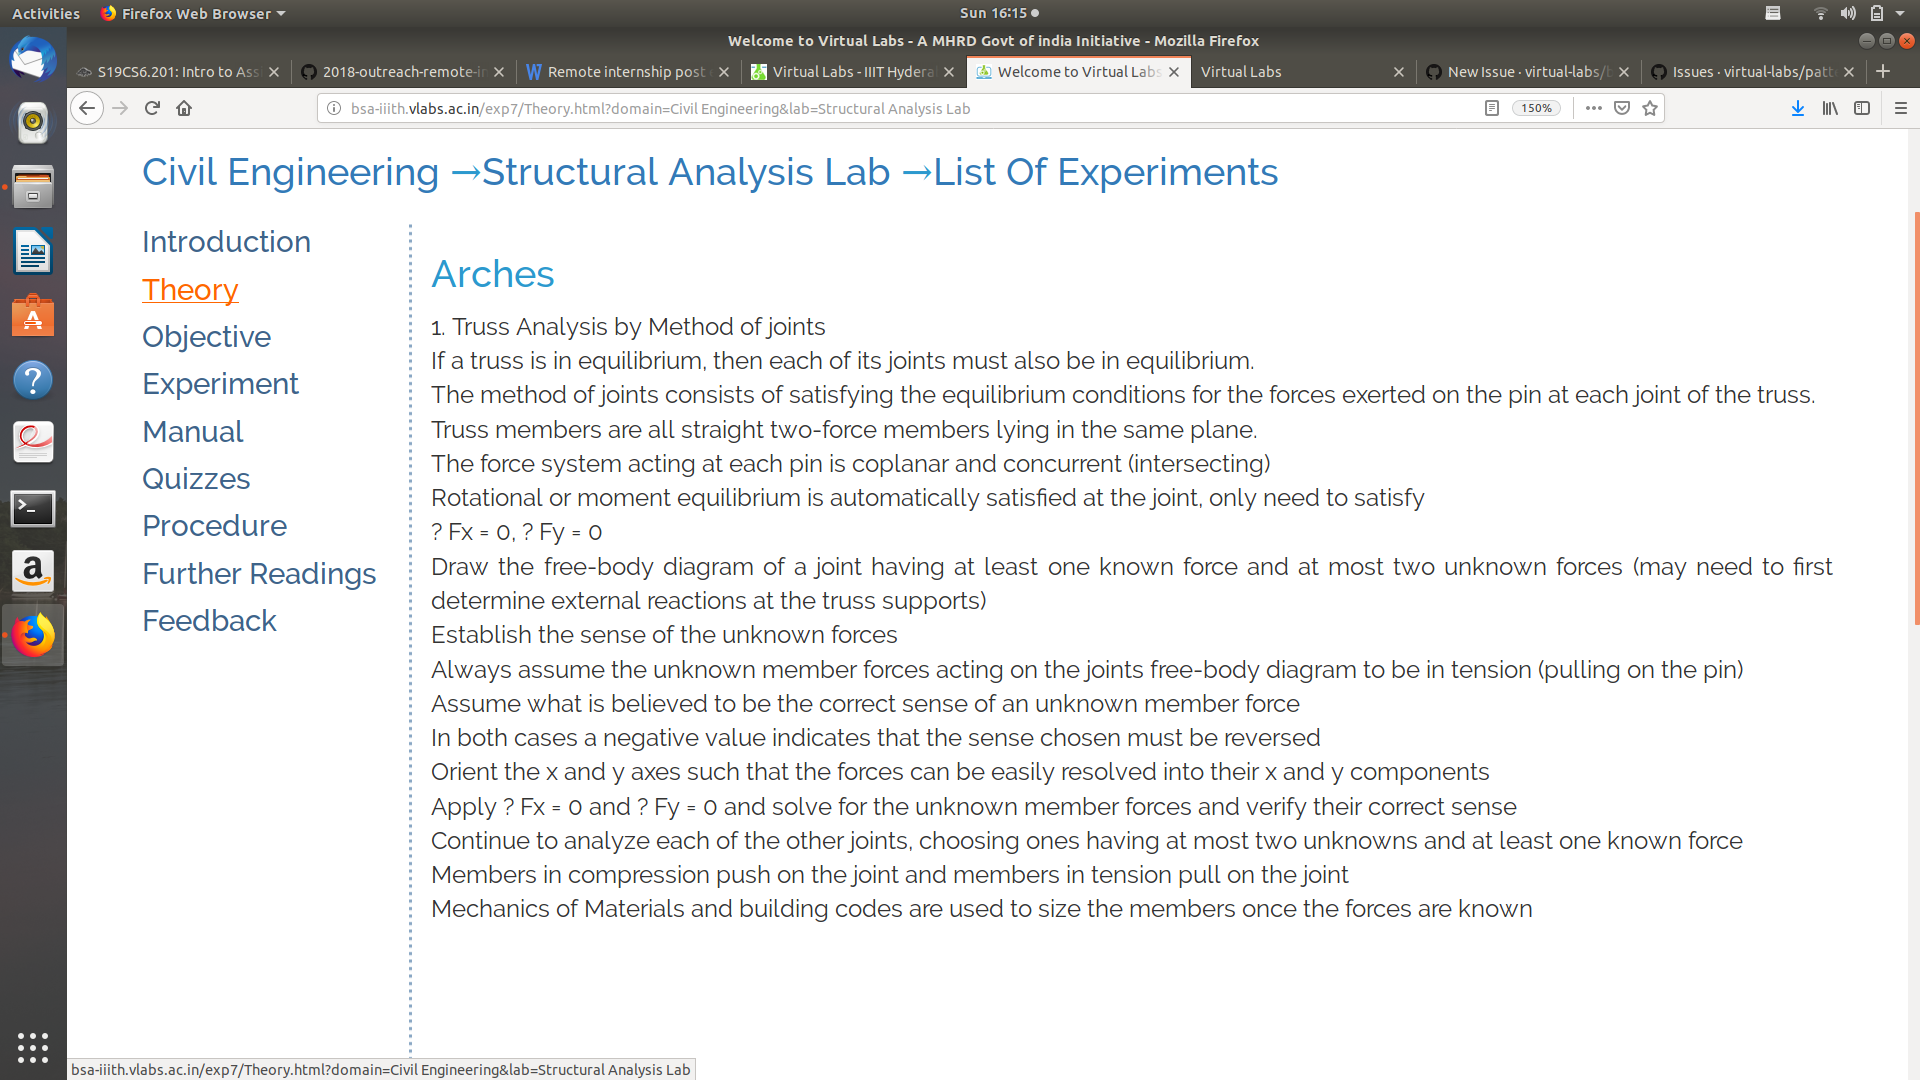Open Amazon from the dock
The image size is (1920, 1080).
click(33, 571)
